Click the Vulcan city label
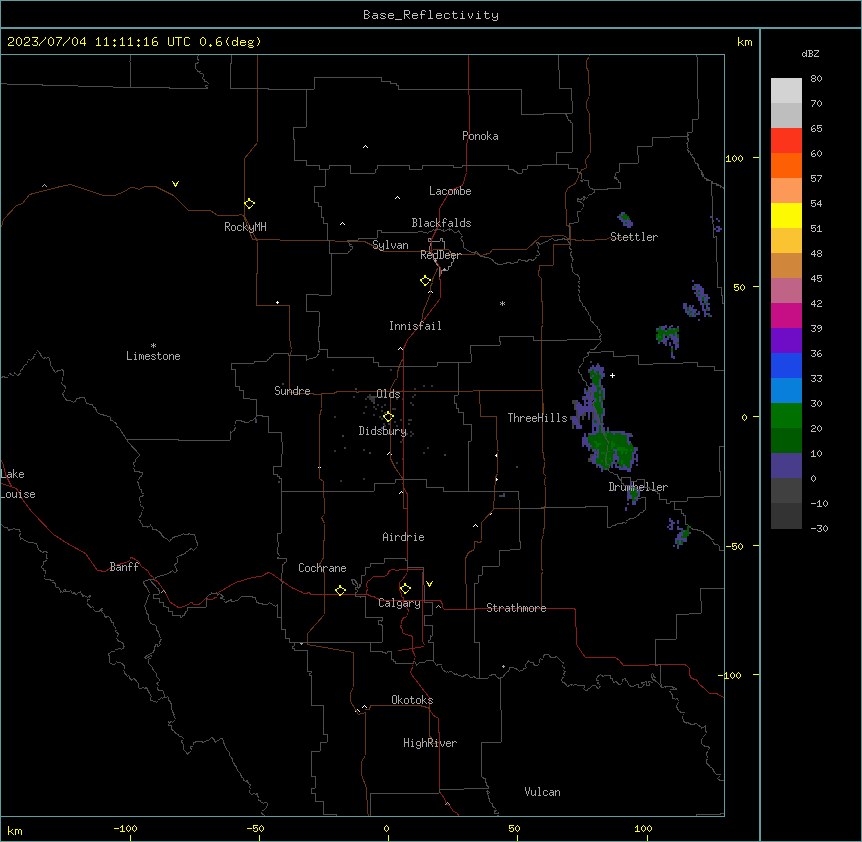The image size is (862, 842). point(543,792)
